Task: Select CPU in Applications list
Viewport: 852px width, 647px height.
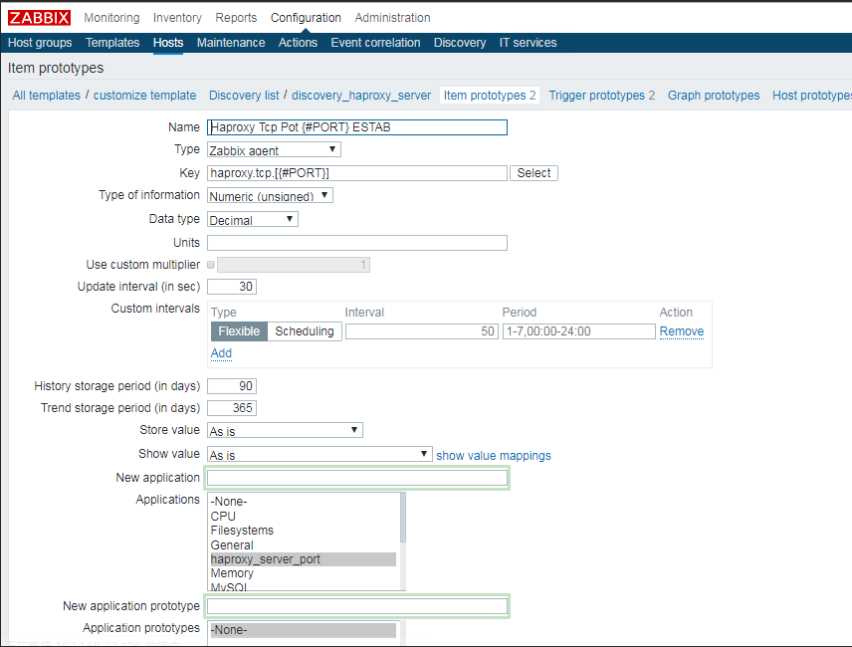Action: [x=303, y=516]
